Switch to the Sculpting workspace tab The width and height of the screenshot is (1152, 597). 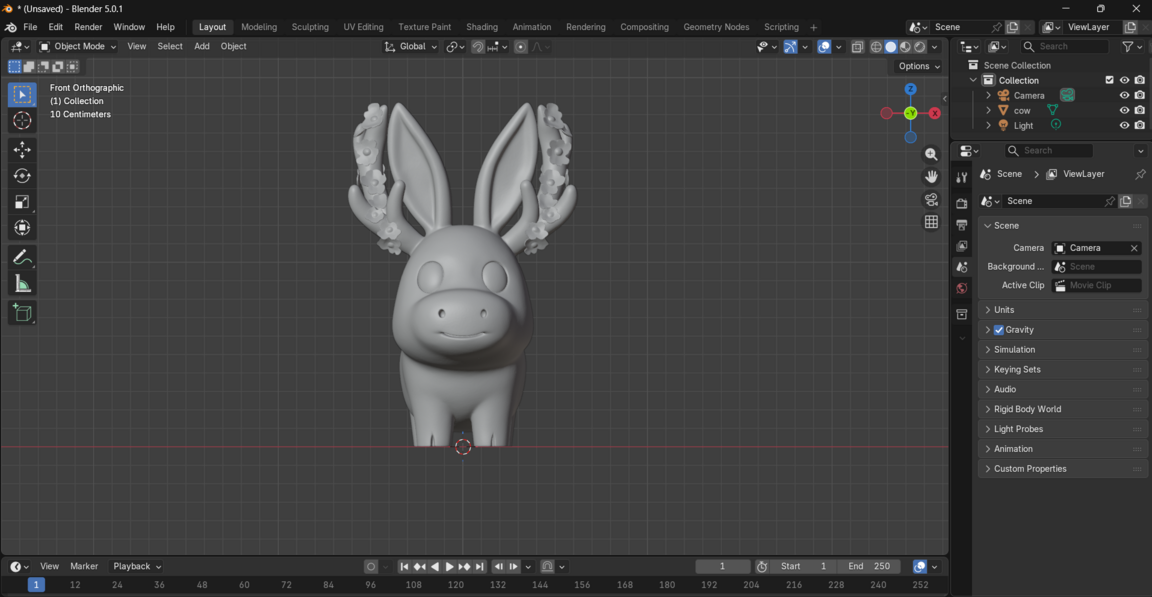(x=310, y=27)
